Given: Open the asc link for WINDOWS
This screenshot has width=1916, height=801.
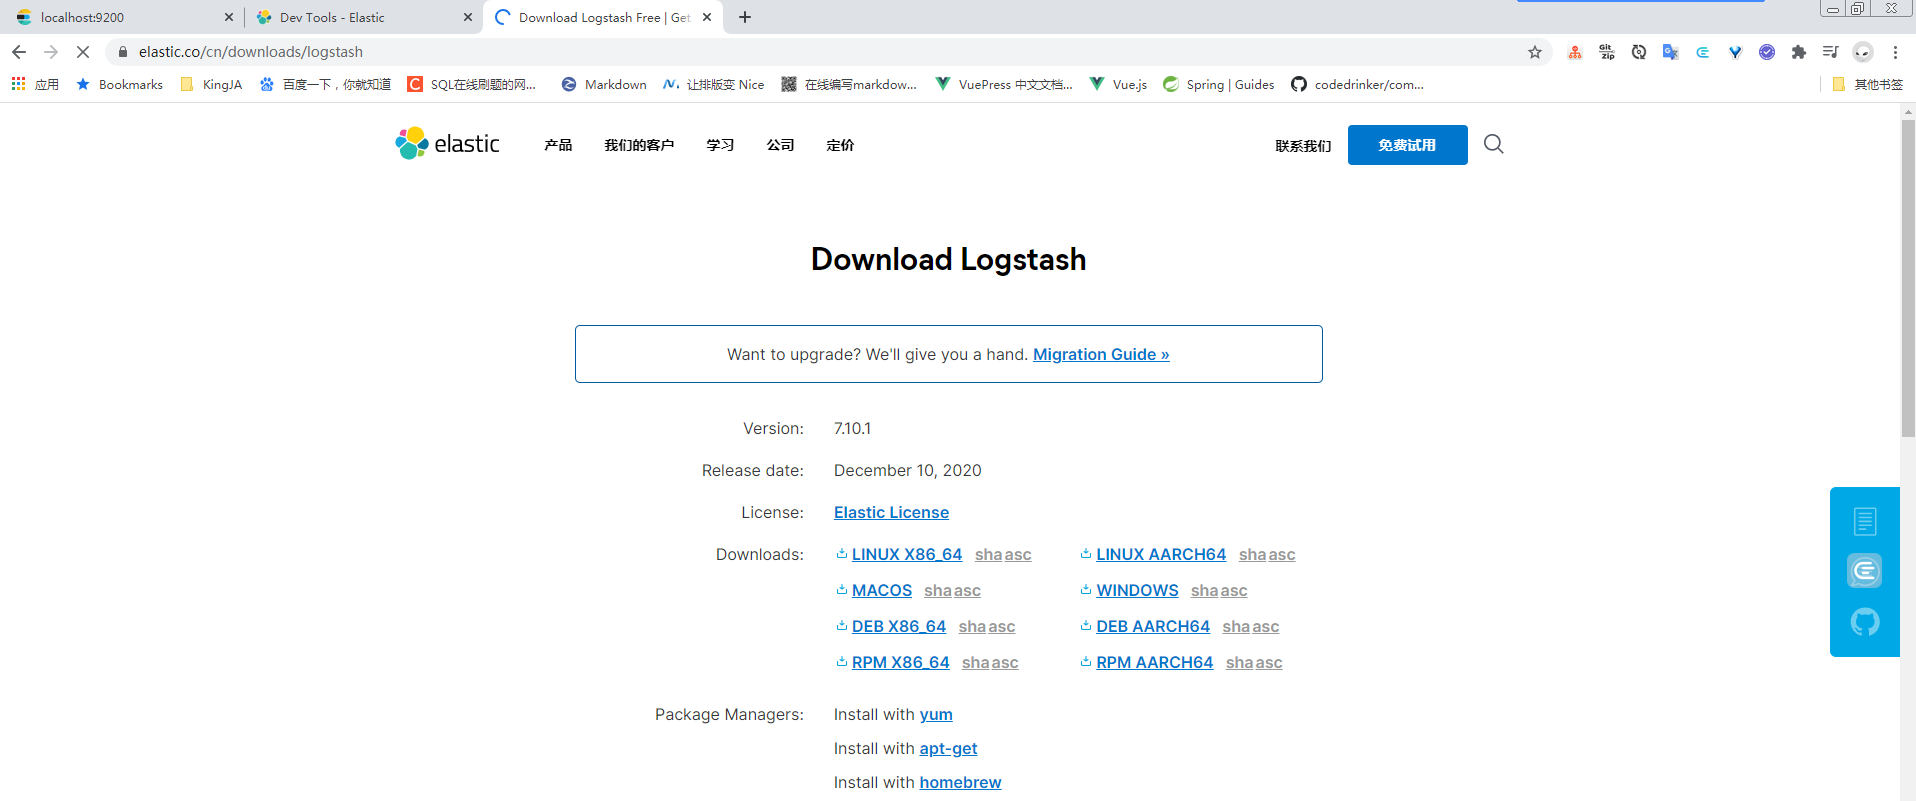Looking at the screenshot, I should pyautogui.click(x=1234, y=590).
